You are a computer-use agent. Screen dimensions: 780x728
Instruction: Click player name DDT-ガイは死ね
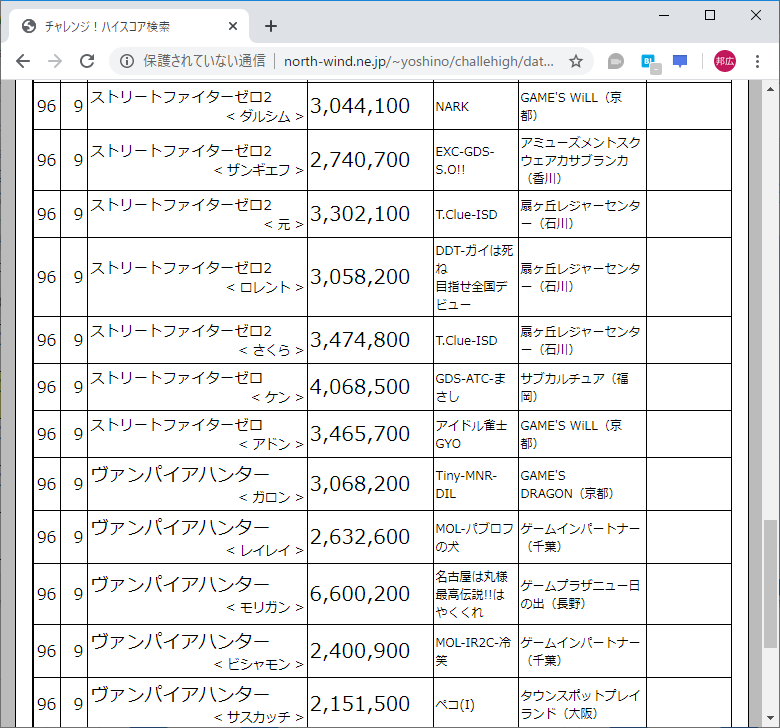point(474,259)
